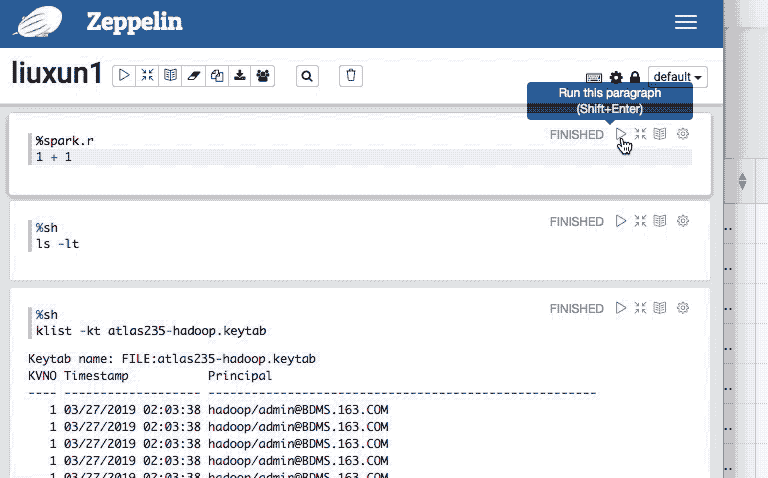Click FINISHED status of klist paragraph

click(576, 309)
